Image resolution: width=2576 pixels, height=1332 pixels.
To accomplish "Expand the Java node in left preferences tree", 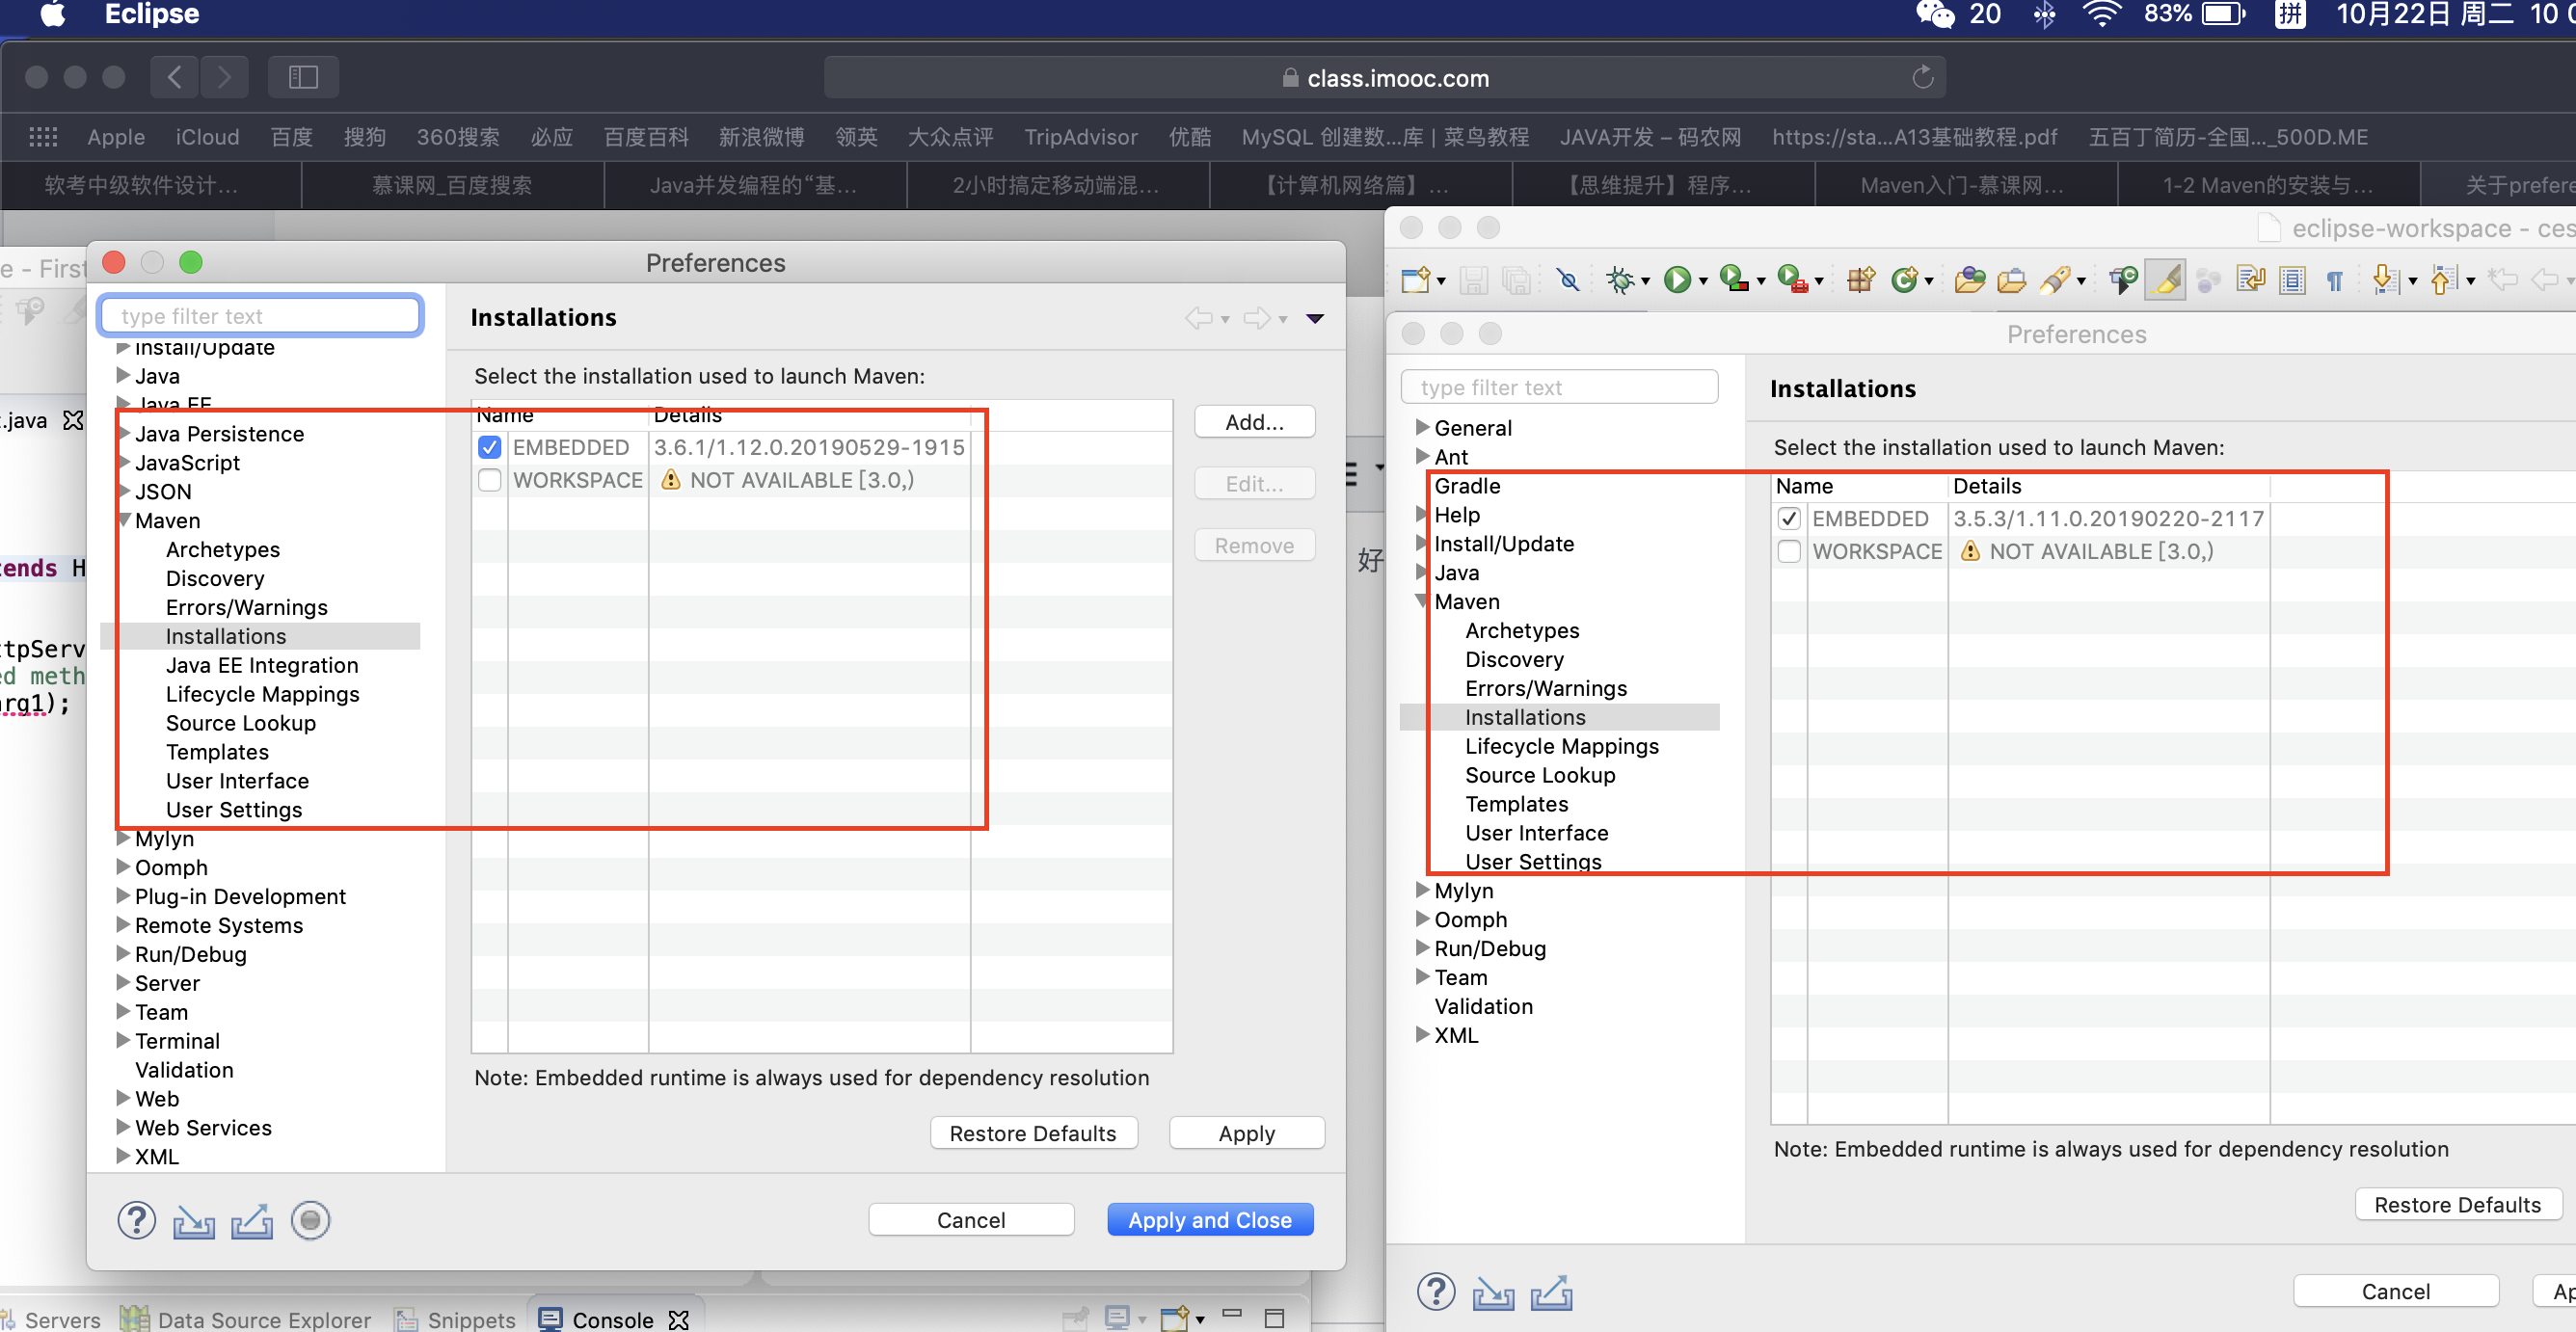I will pos(124,375).
